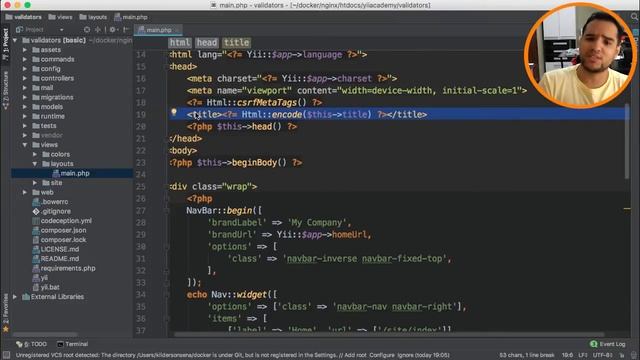Click the layouts breadcrumb in navigation bar
Viewport: 640px width, 360px height.
pyautogui.click(x=93, y=17)
